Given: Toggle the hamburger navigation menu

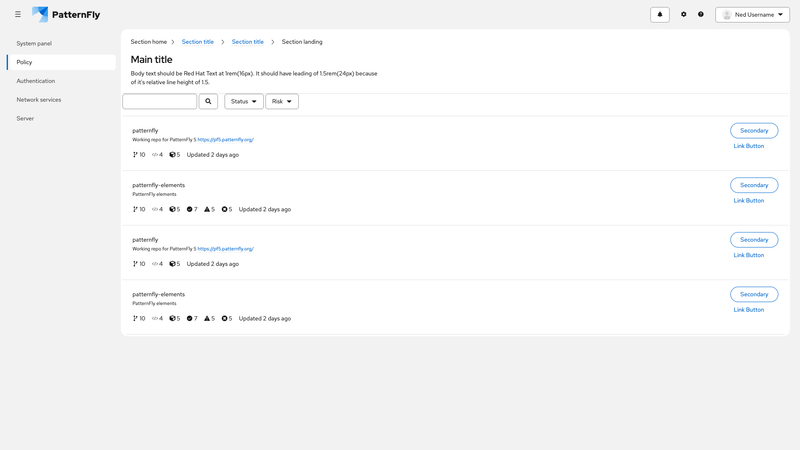Looking at the screenshot, I should tap(18, 14).
